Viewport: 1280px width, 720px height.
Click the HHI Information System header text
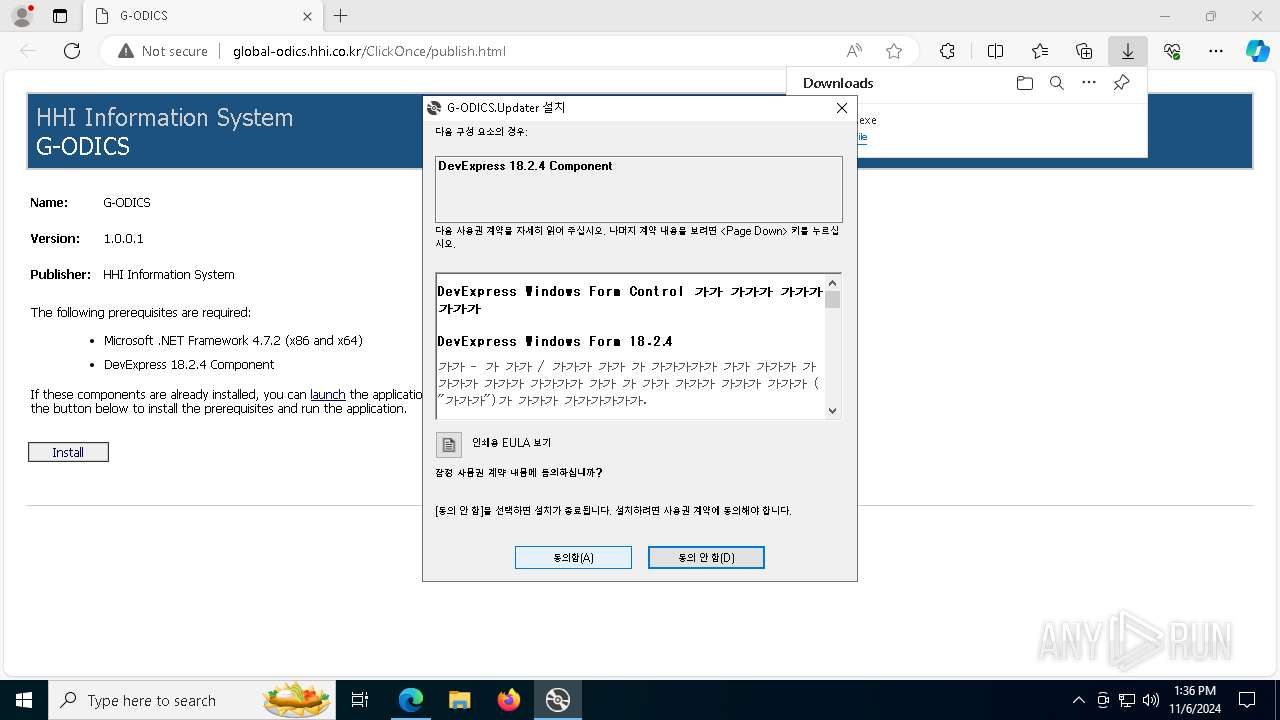coord(165,117)
